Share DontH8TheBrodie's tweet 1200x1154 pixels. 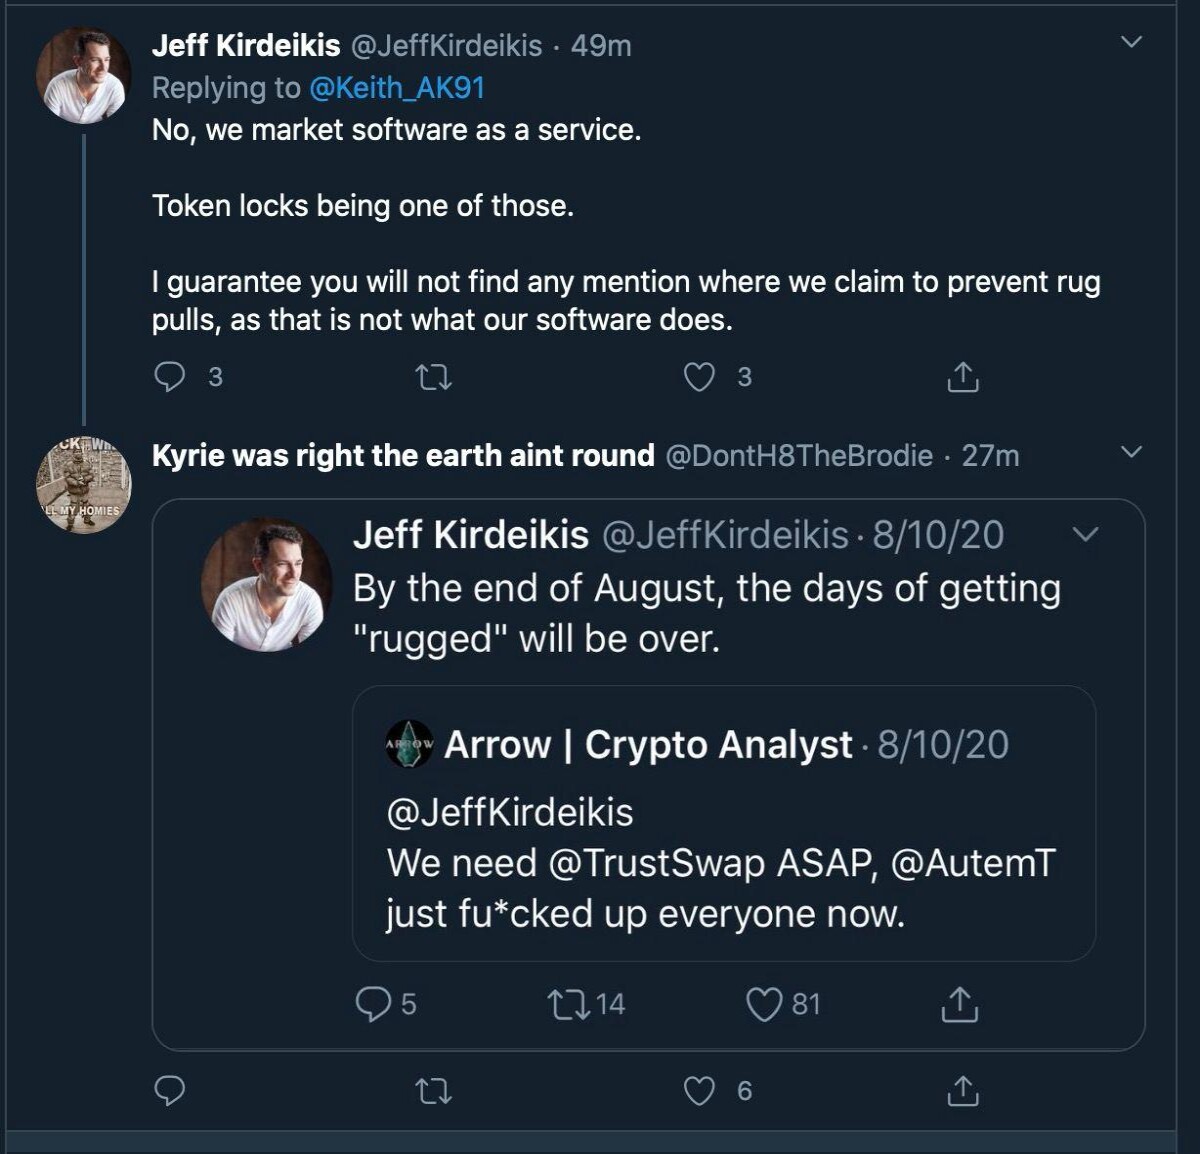(962, 1091)
